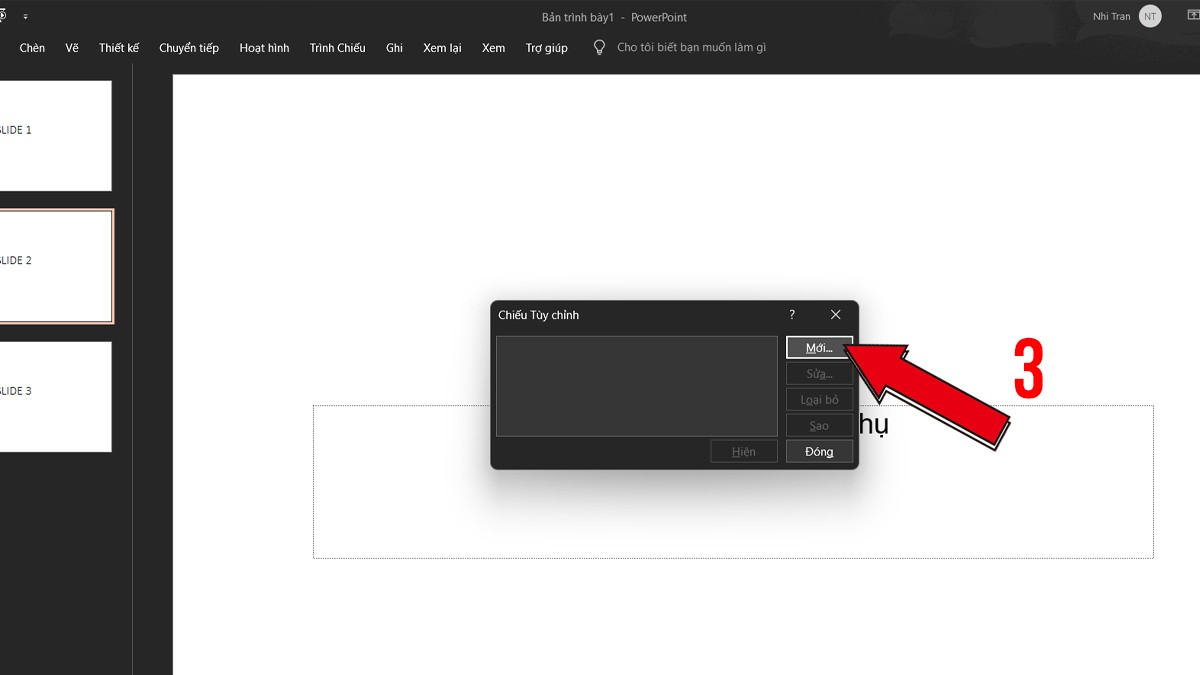Switch to the Hoạt hình tab
The height and width of the screenshot is (675, 1200).
[x=264, y=48]
